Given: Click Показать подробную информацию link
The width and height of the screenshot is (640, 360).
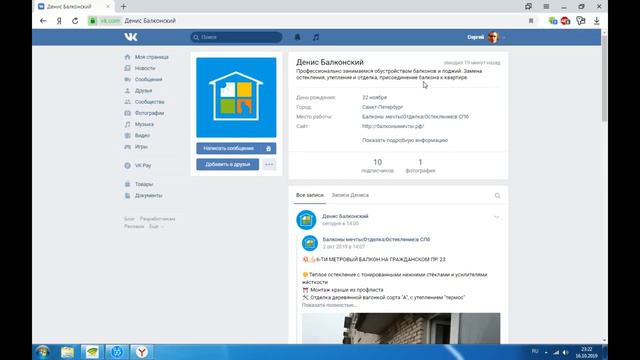Looking at the screenshot, I should point(405,140).
